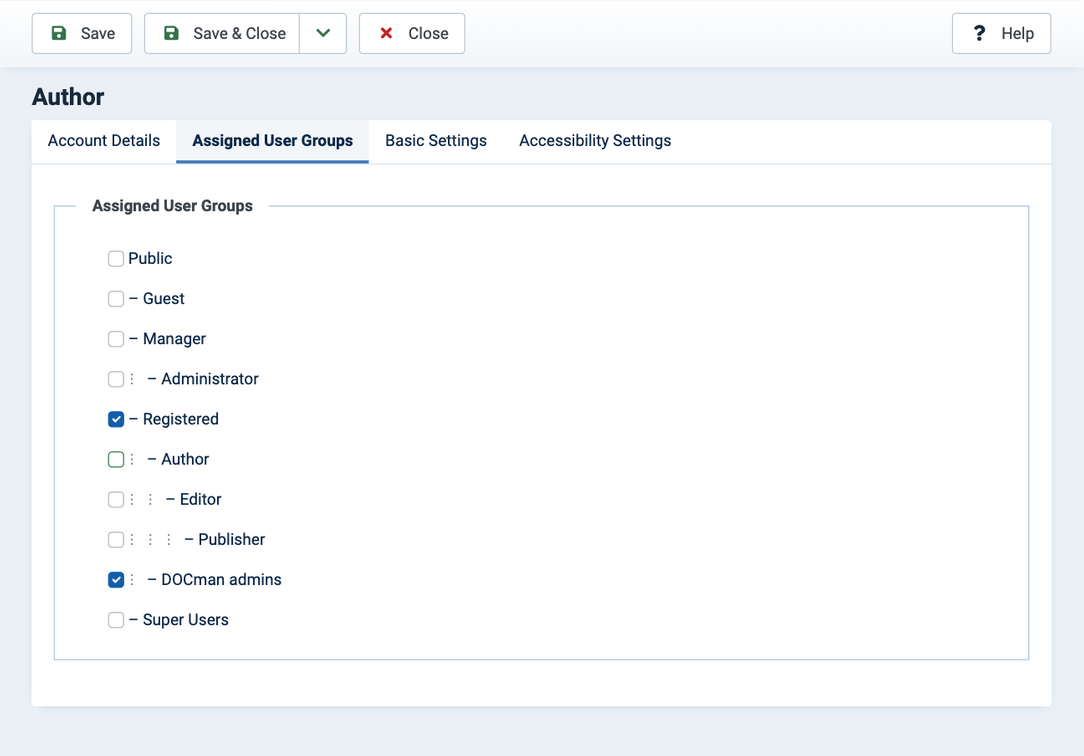Tick the Author group checkbox

point(116,459)
